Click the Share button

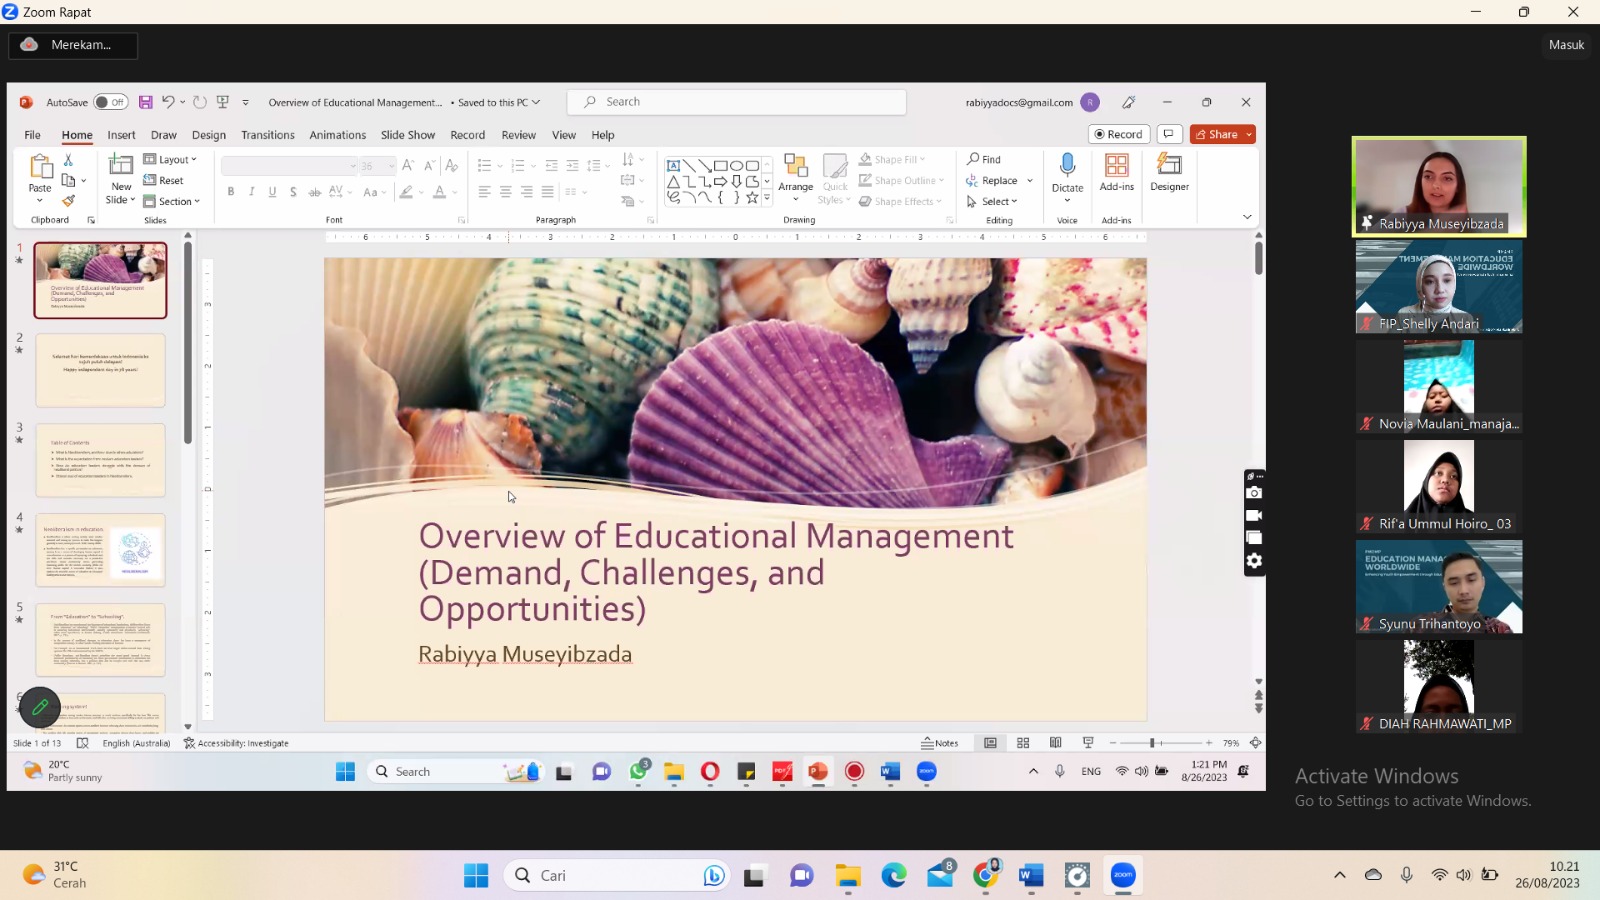(x=1216, y=134)
